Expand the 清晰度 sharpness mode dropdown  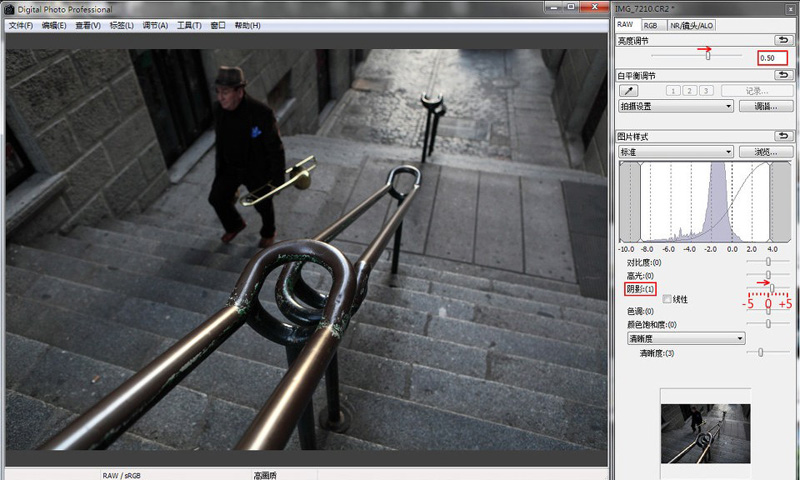coord(686,338)
